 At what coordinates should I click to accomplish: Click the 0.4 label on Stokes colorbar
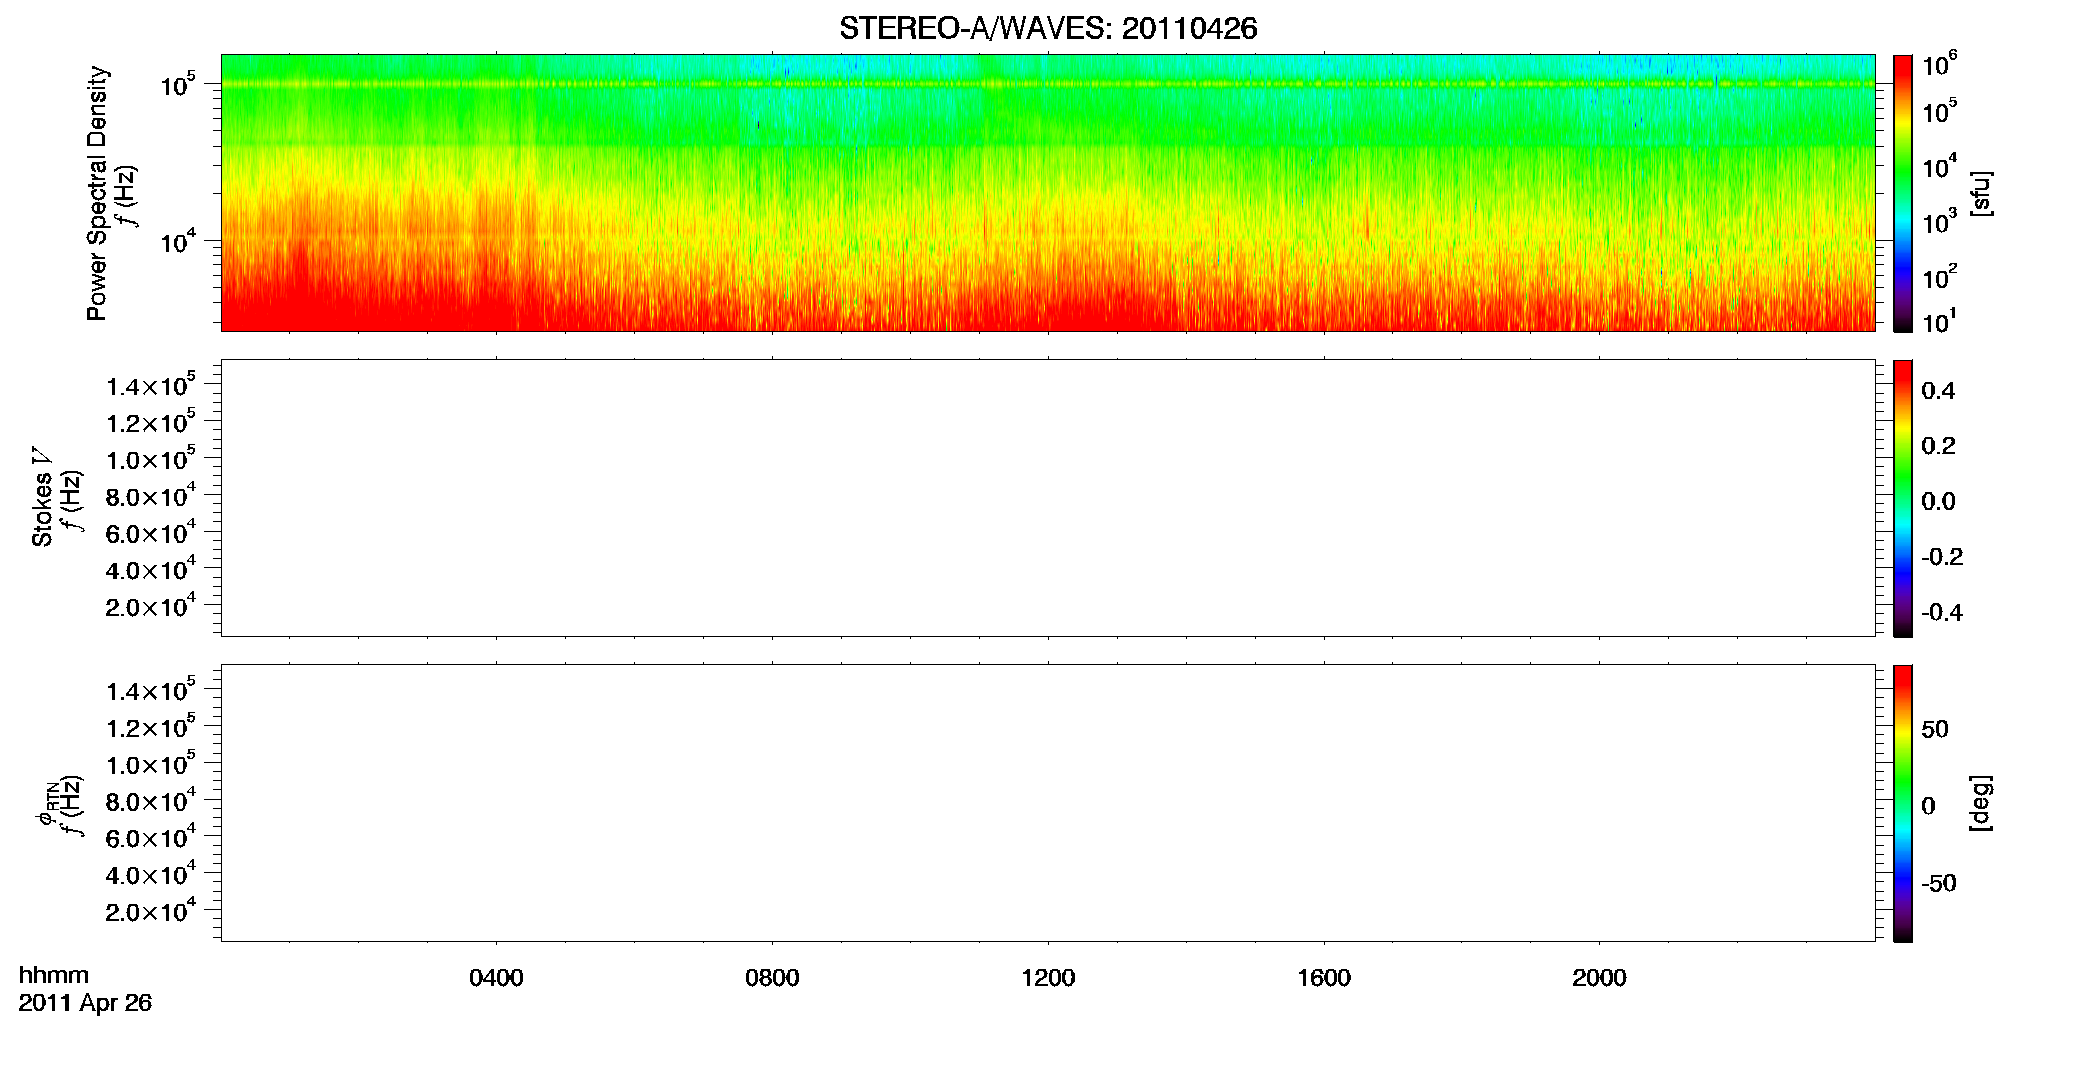point(1938,391)
